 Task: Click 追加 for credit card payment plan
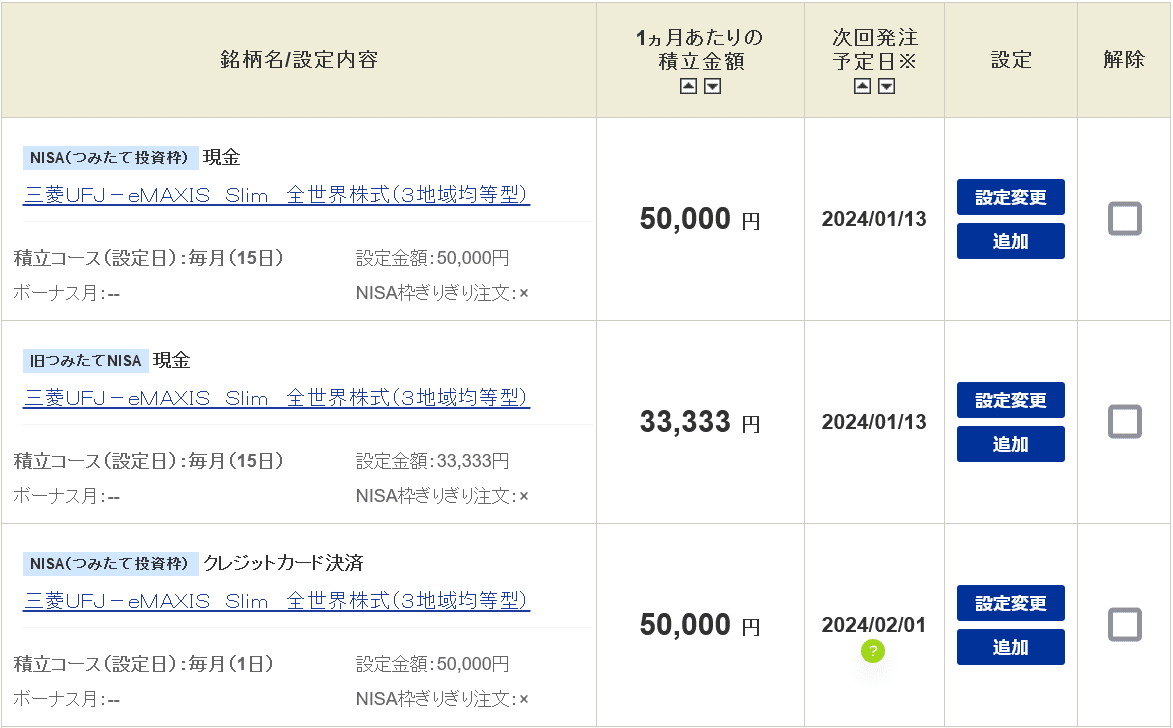coord(1011,646)
